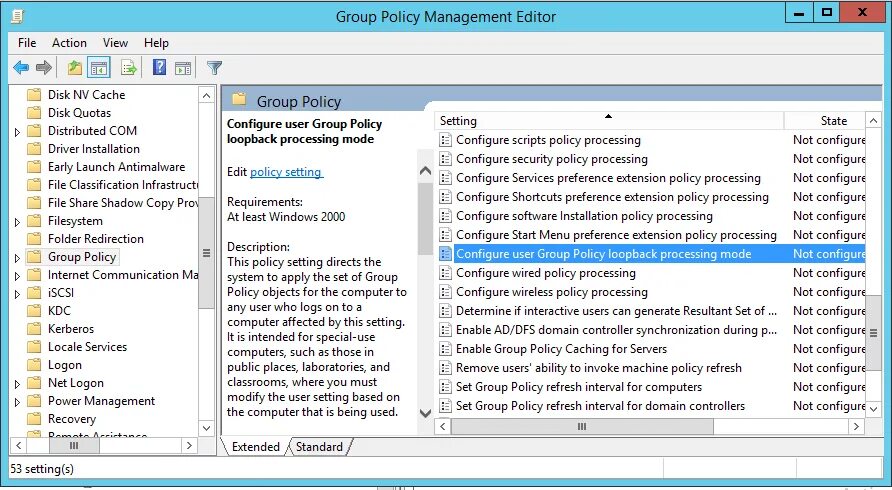The height and width of the screenshot is (490, 892).
Task: Click the application icon in title bar
Action: pos(18,17)
